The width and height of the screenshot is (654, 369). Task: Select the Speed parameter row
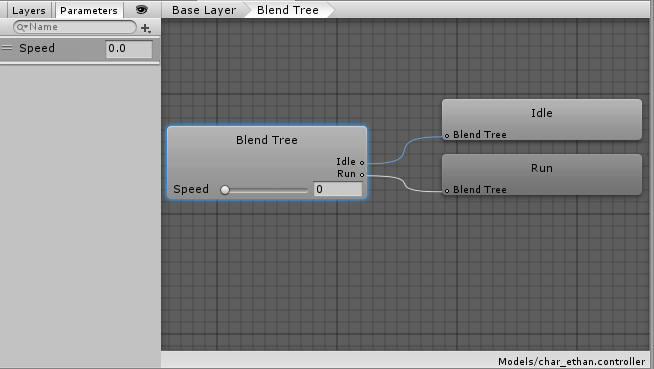point(80,49)
